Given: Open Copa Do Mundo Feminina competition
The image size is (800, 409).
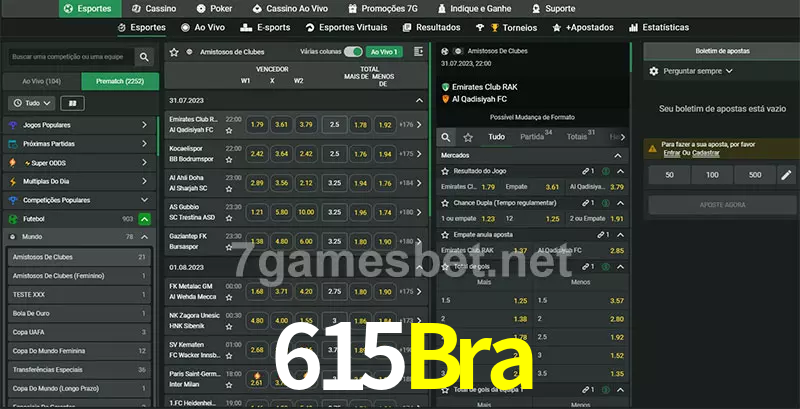Looking at the screenshot, I should click(79, 351).
